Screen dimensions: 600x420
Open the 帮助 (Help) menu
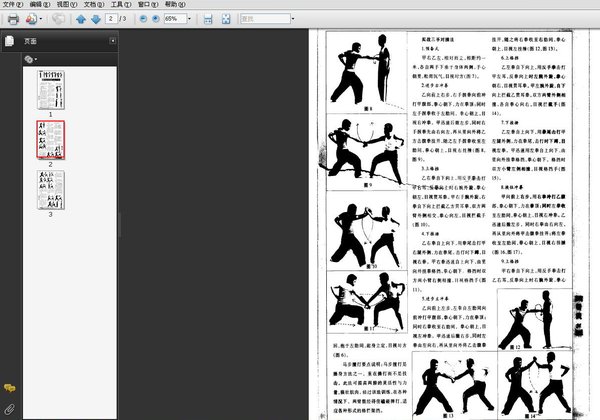(x=175, y=4)
